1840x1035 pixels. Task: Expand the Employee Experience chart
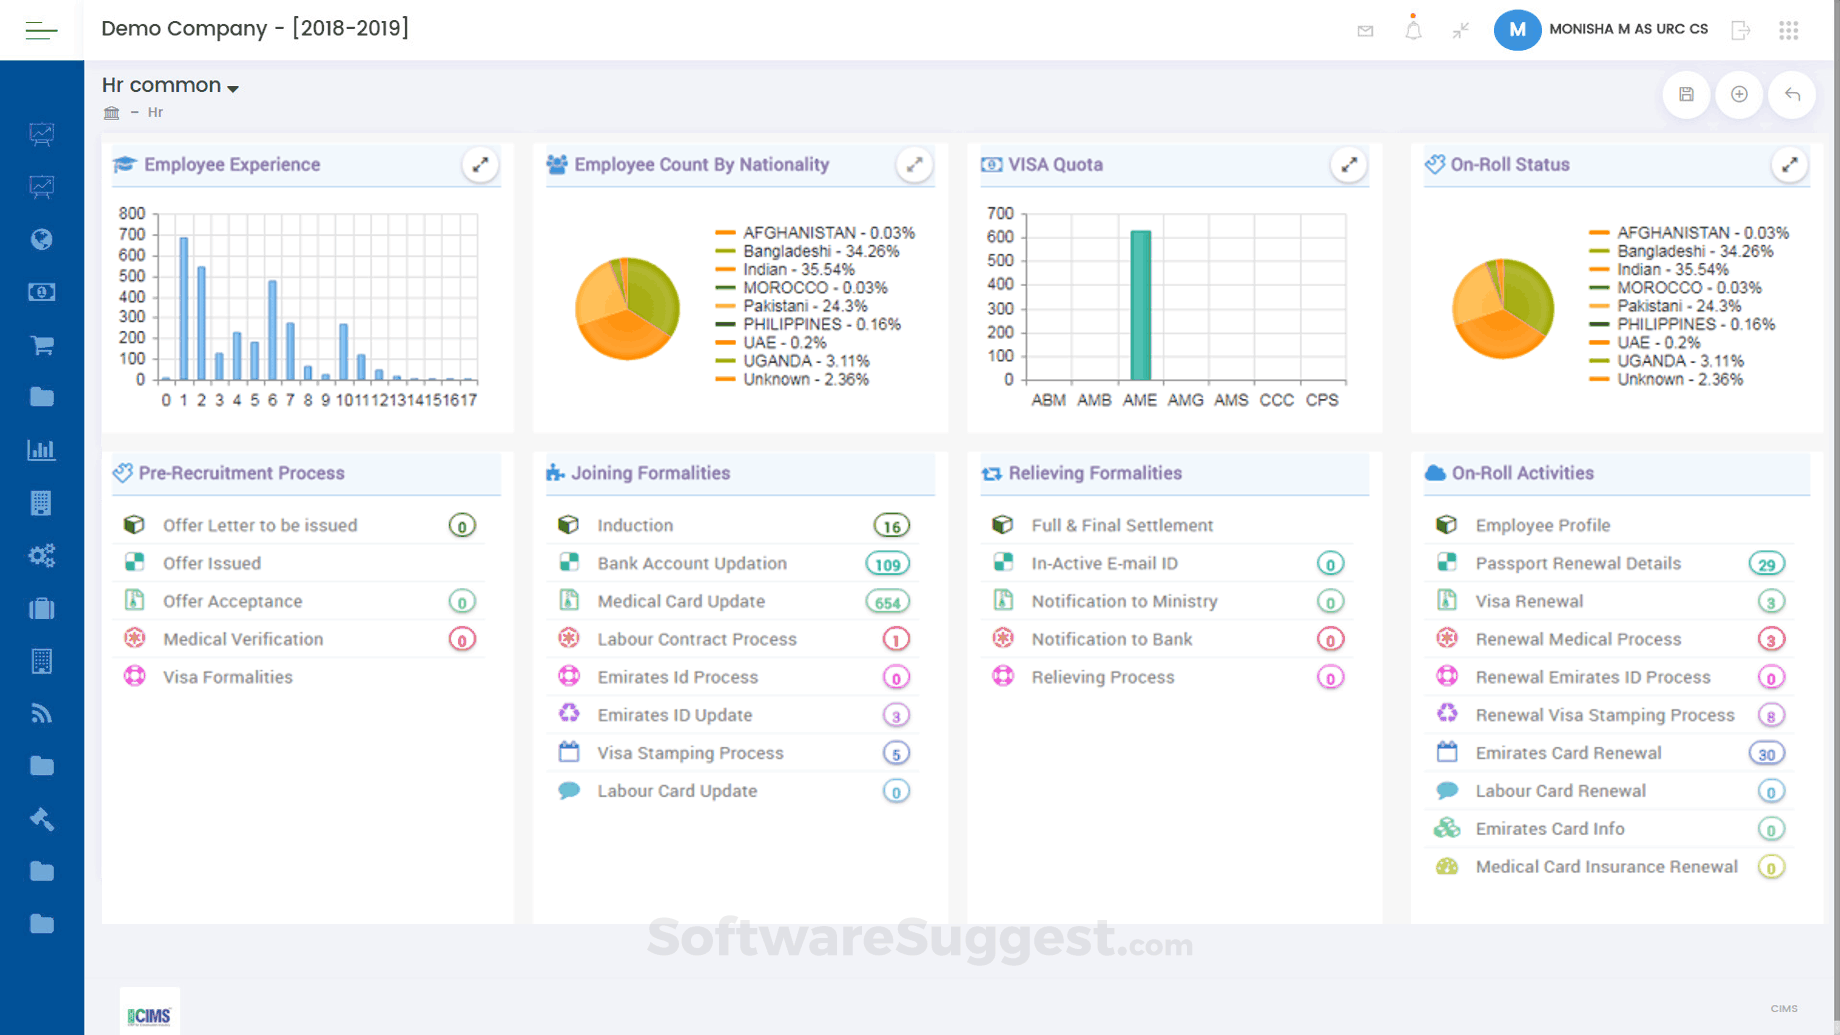pyautogui.click(x=481, y=165)
